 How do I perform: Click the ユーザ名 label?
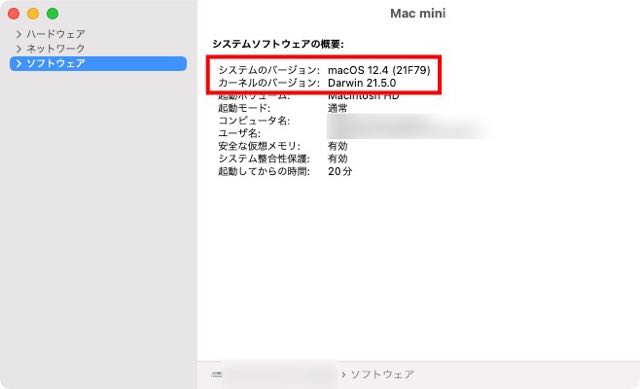(239, 133)
